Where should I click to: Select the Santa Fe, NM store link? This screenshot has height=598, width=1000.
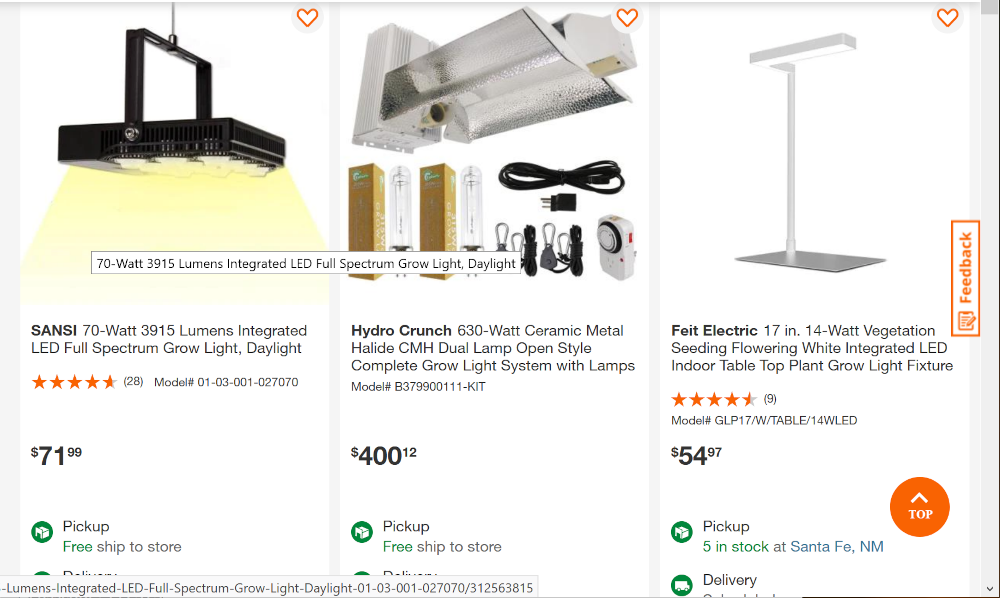coord(836,547)
